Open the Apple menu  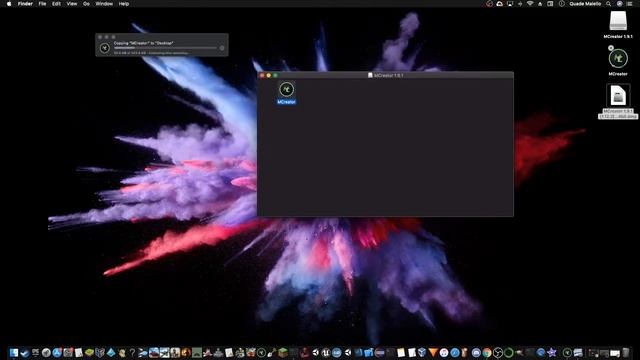9,4
